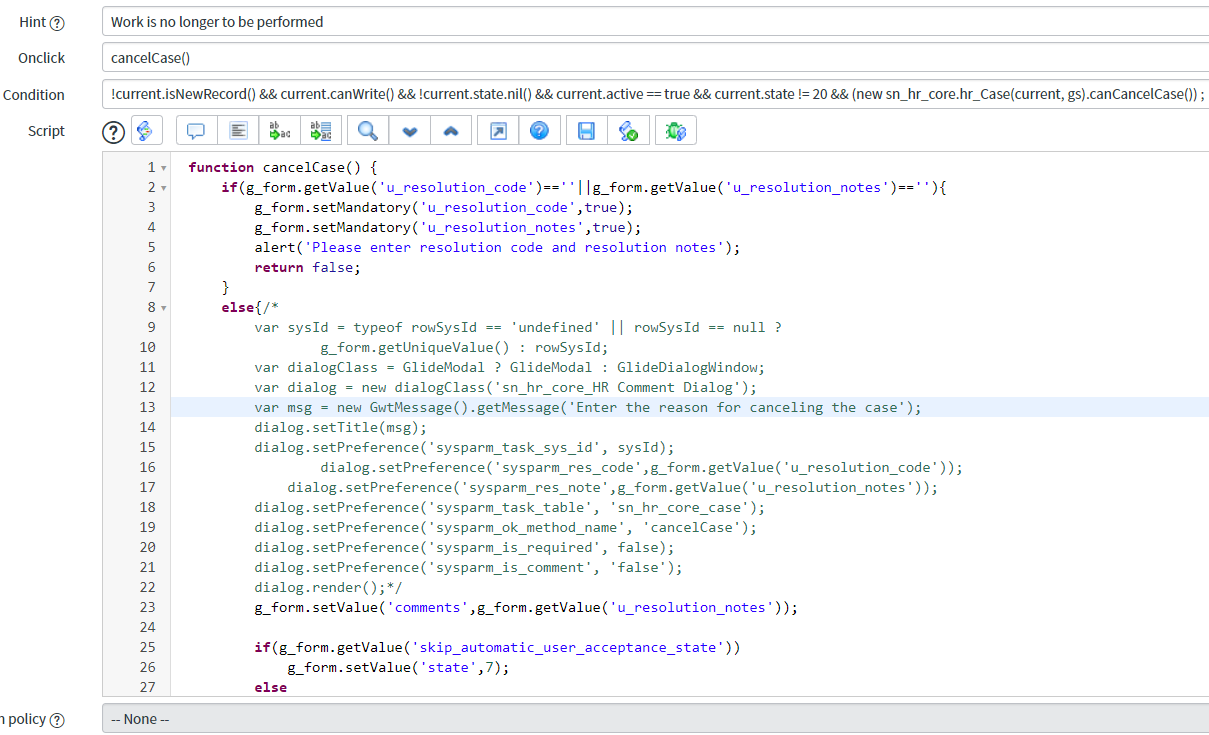
Task: Click the 'var sysId = typeof rowSysId' line
Action: 518,327
